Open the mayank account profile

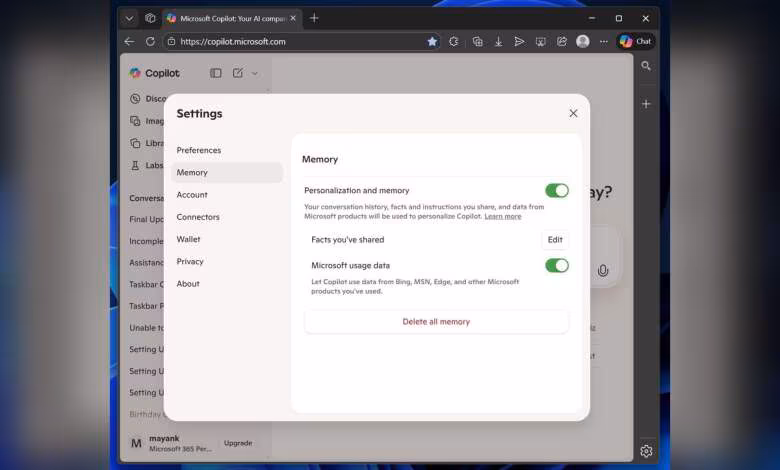coord(170,443)
